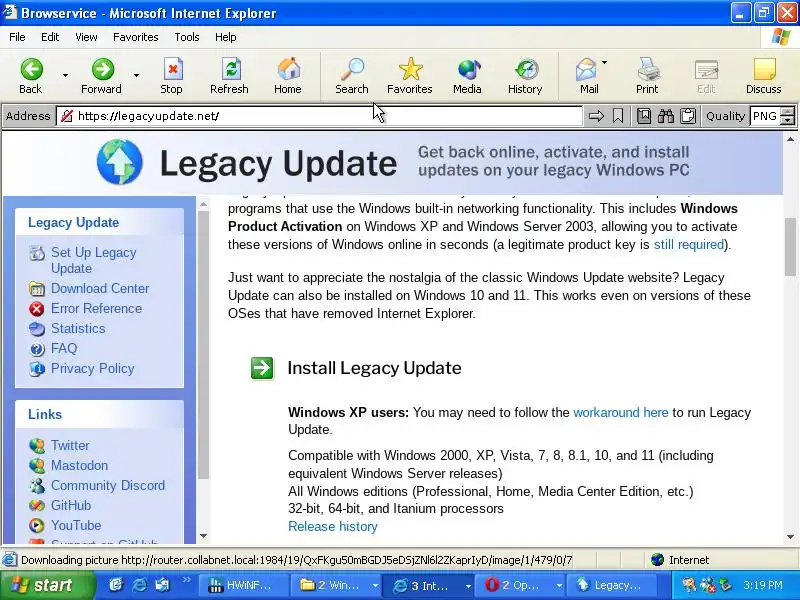Image resolution: width=800 pixels, height=600 pixels.
Task: Open the Search pane
Action: [x=352, y=76]
